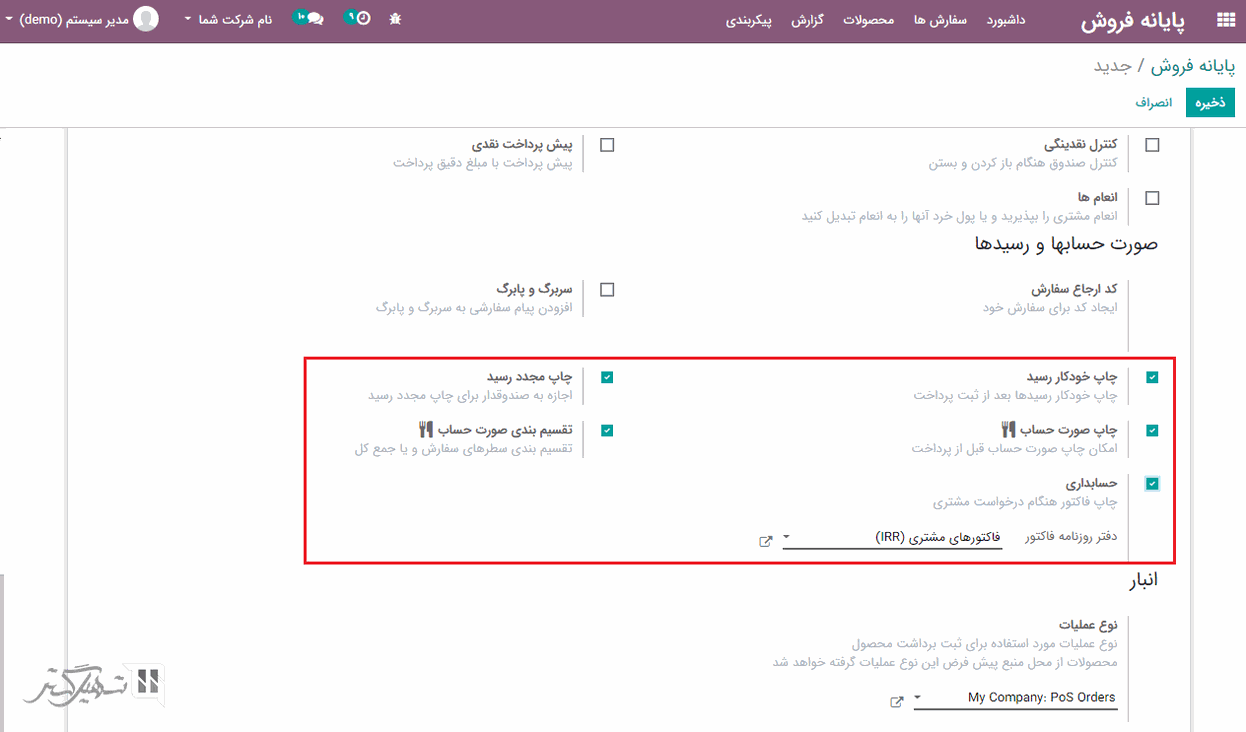Go to پایانه فروش breadcrumb link

[x=1193, y=66]
